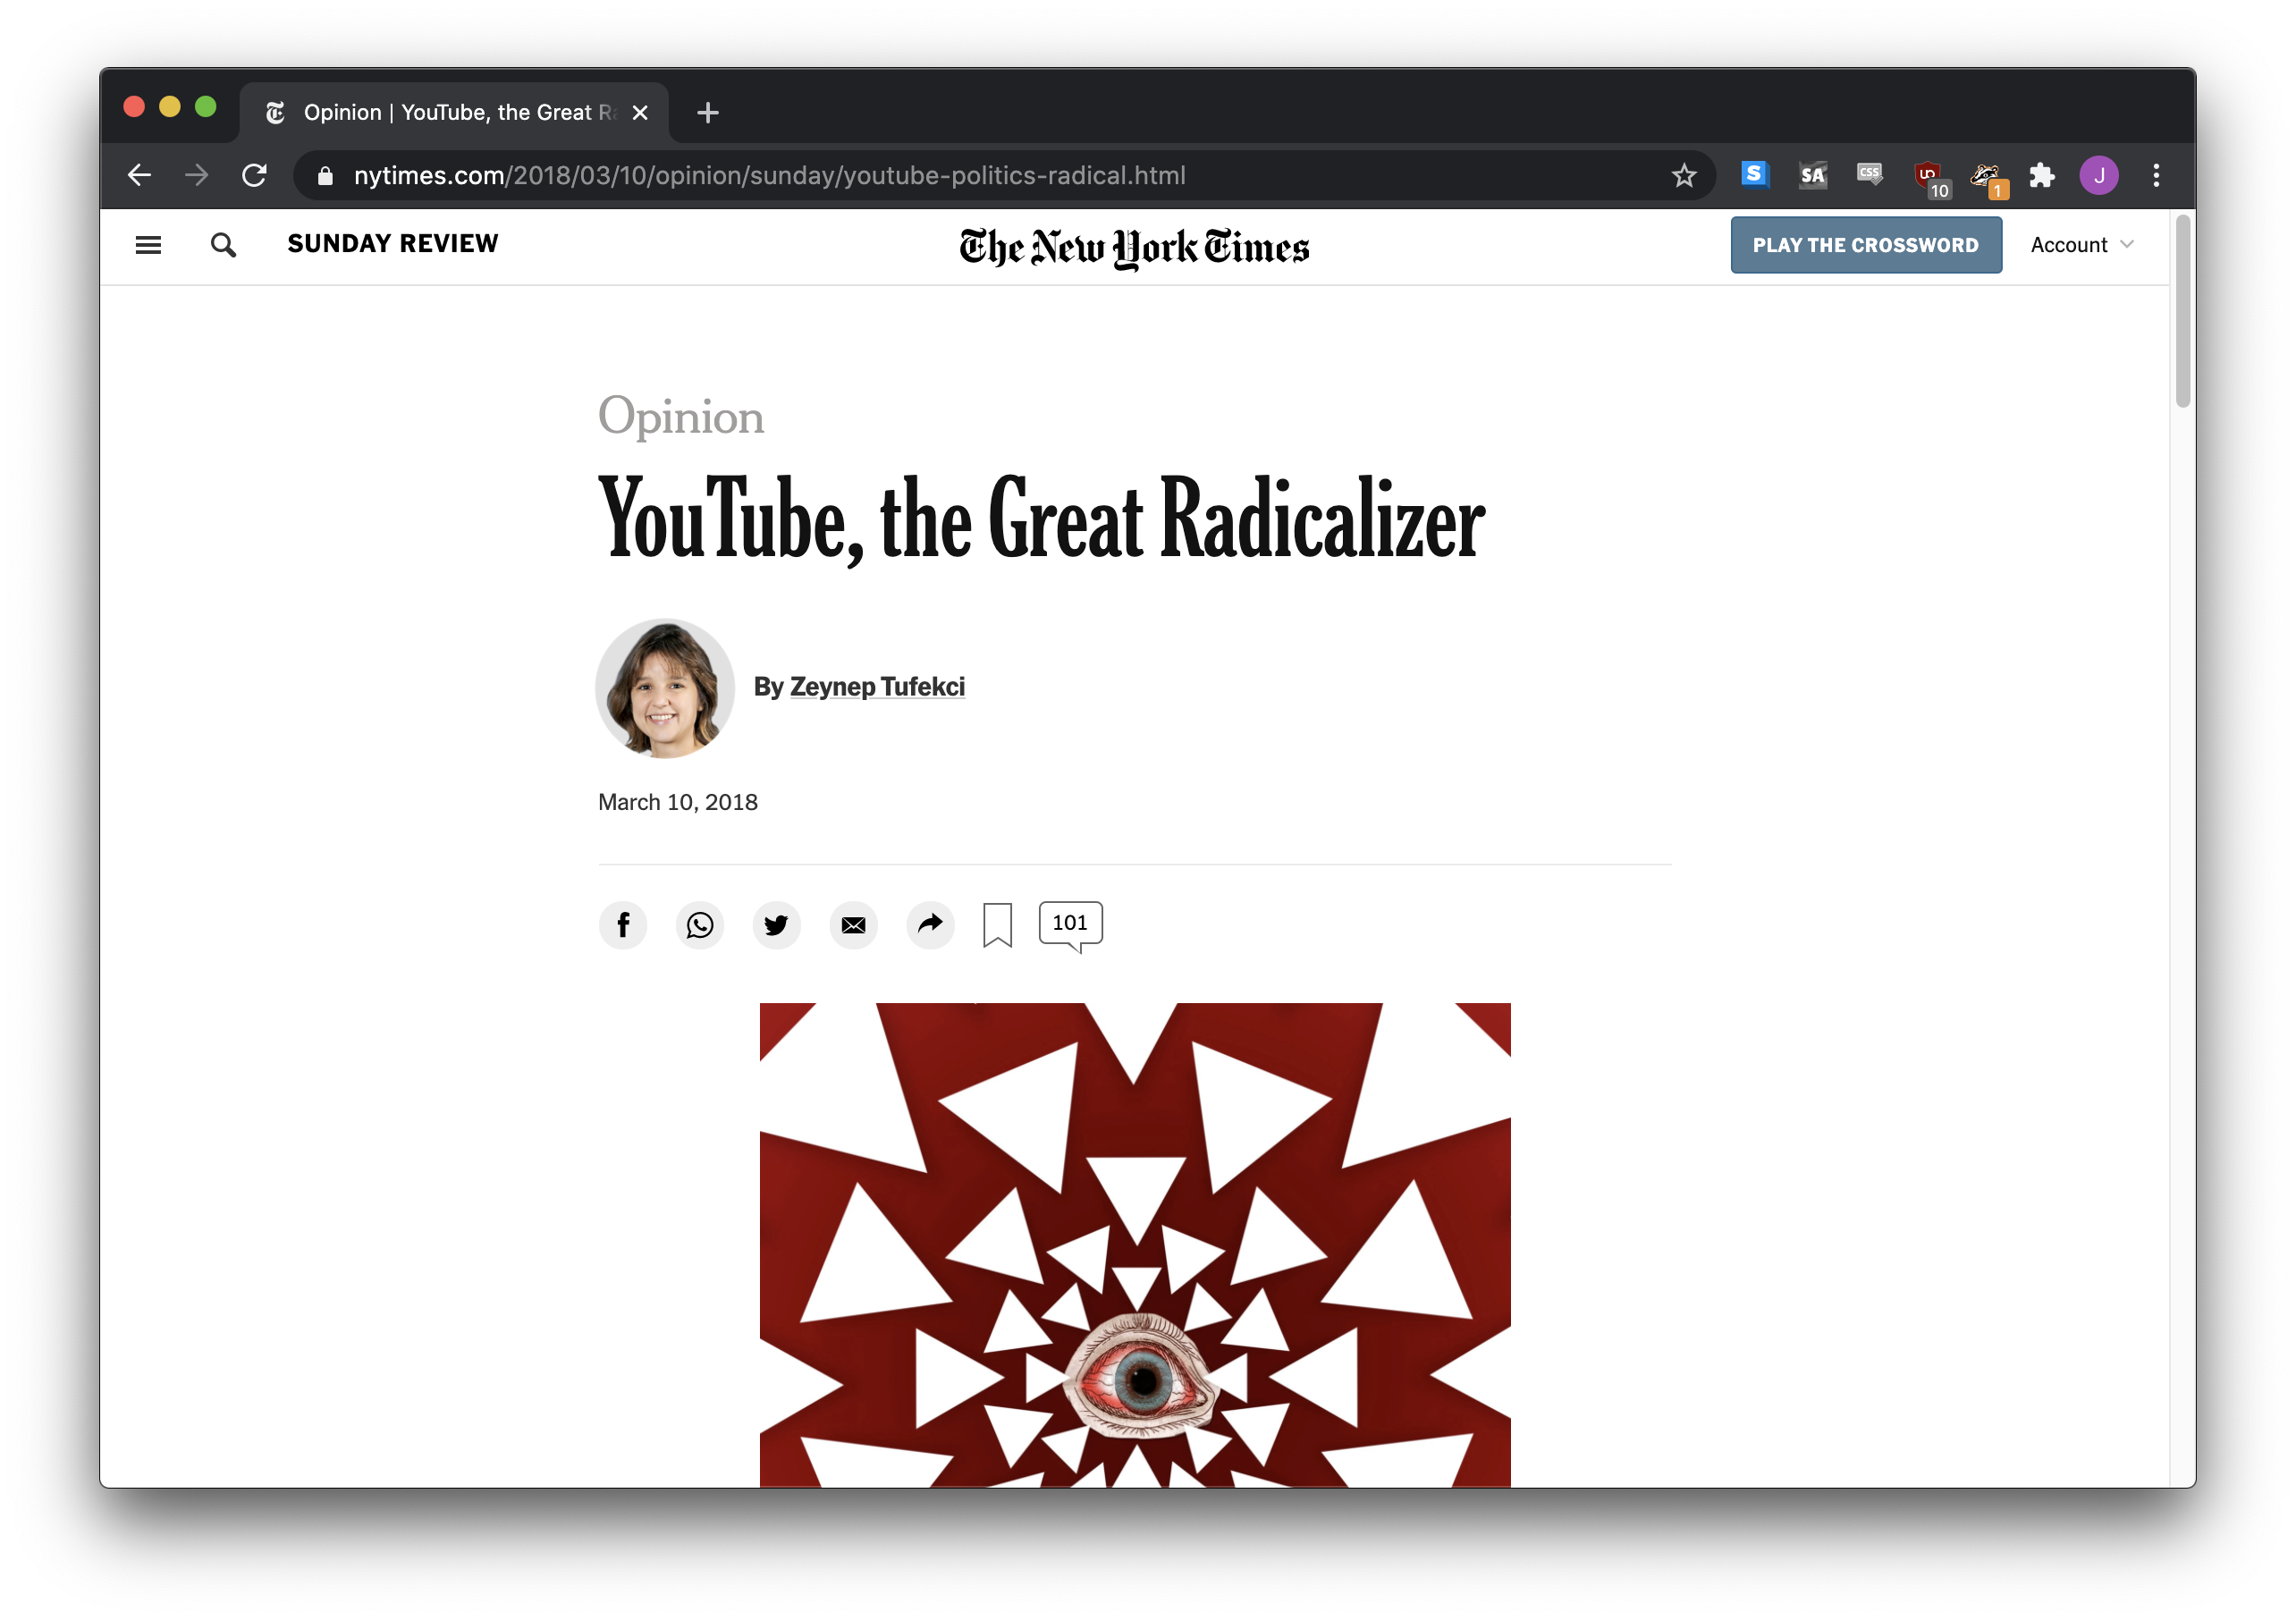Open the CSS checker extension
2296x1620 pixels.
click(x=1868, y=173)
